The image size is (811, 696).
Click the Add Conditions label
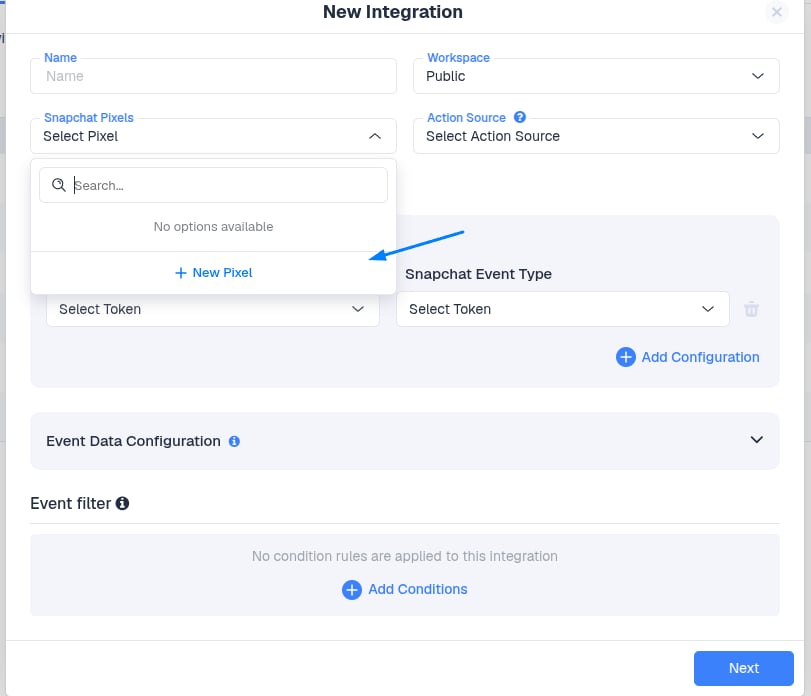417,589
